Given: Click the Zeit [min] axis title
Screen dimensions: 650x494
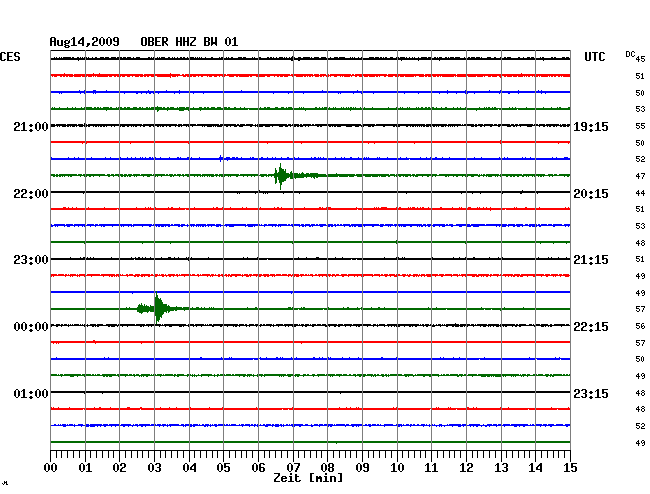Looking at the screenshot, I should [308, 478].
